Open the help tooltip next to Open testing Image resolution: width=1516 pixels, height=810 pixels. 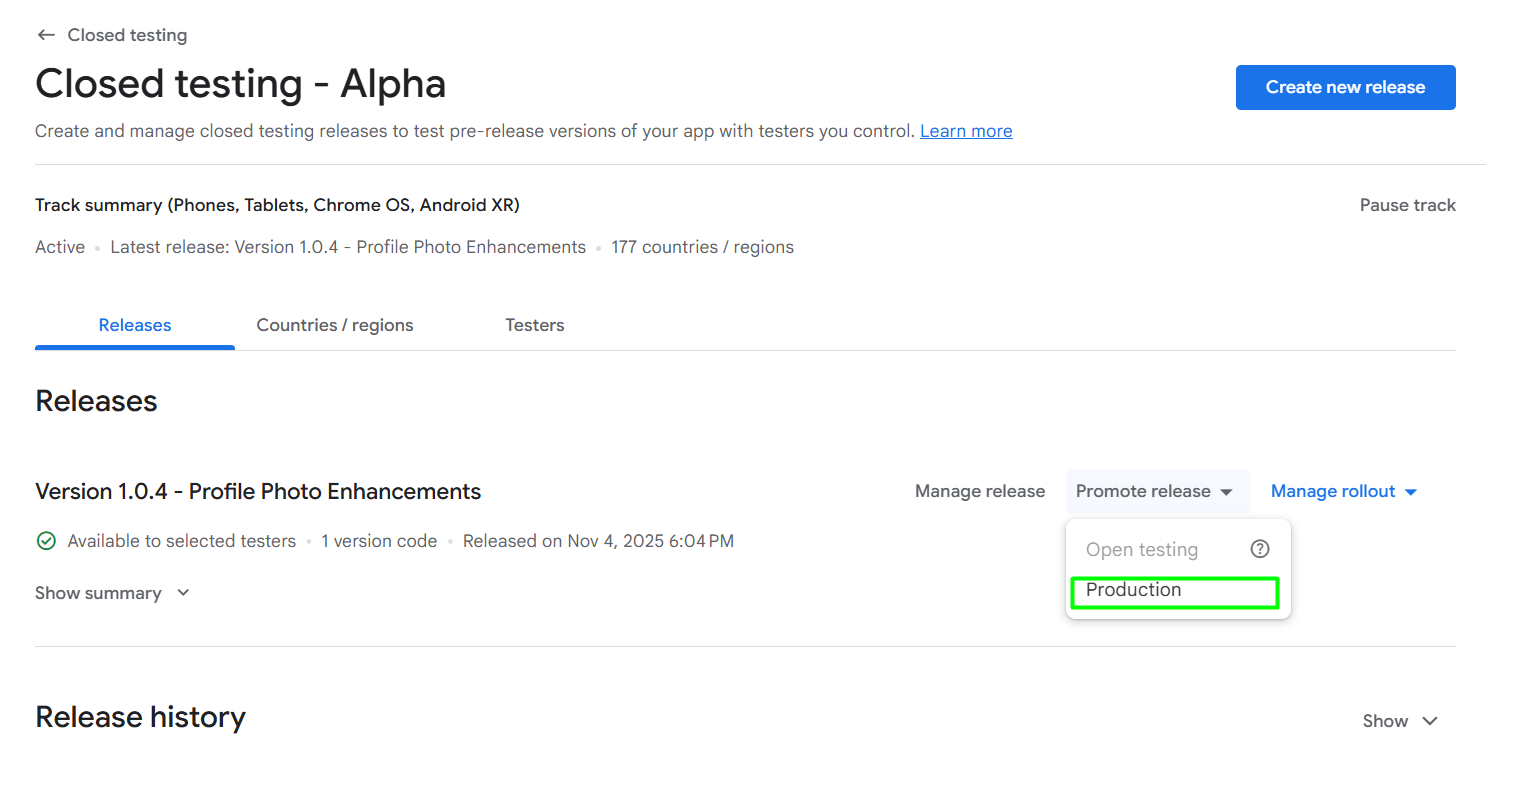click(x=1259, y=548)
